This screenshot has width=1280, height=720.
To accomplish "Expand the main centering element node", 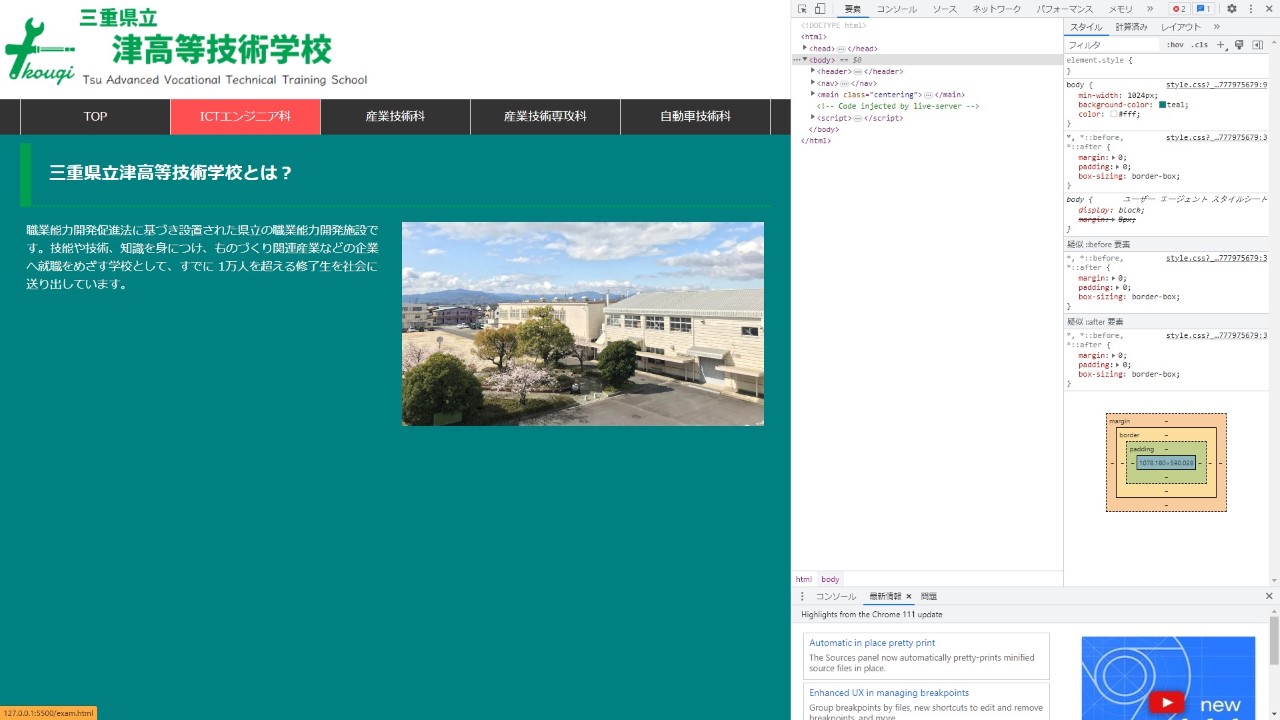I will 813,94.
